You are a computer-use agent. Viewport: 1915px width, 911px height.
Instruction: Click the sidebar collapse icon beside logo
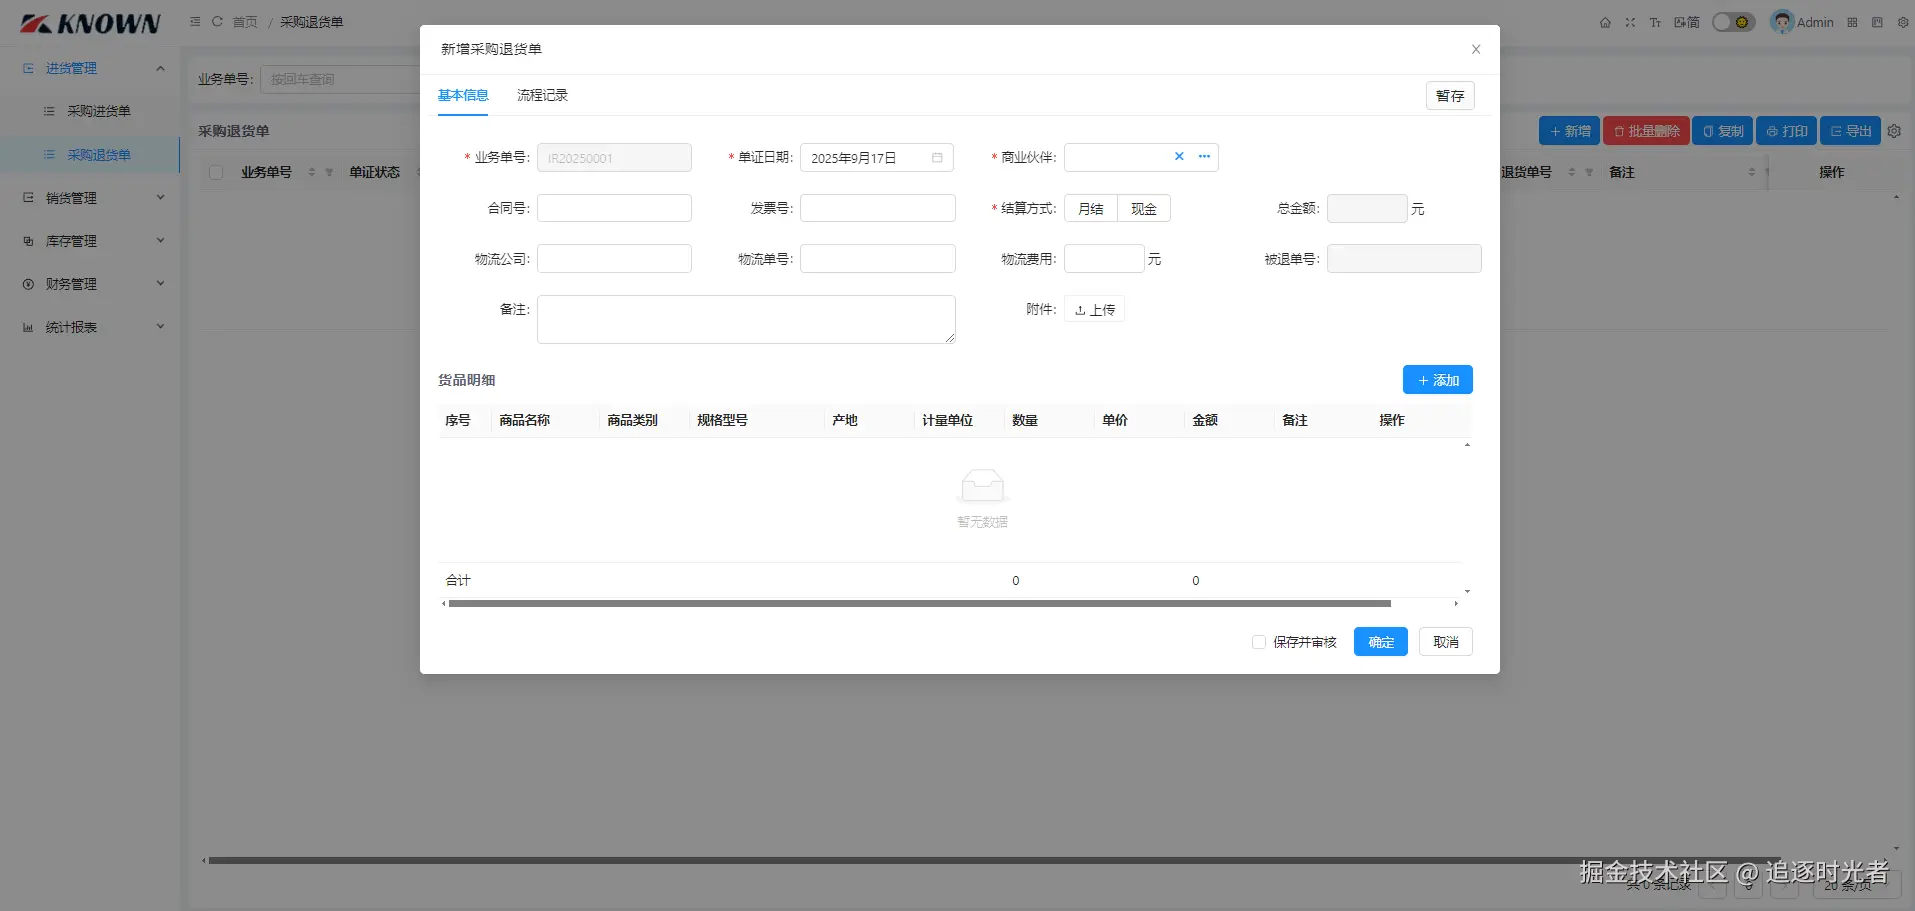pos(195,21)
